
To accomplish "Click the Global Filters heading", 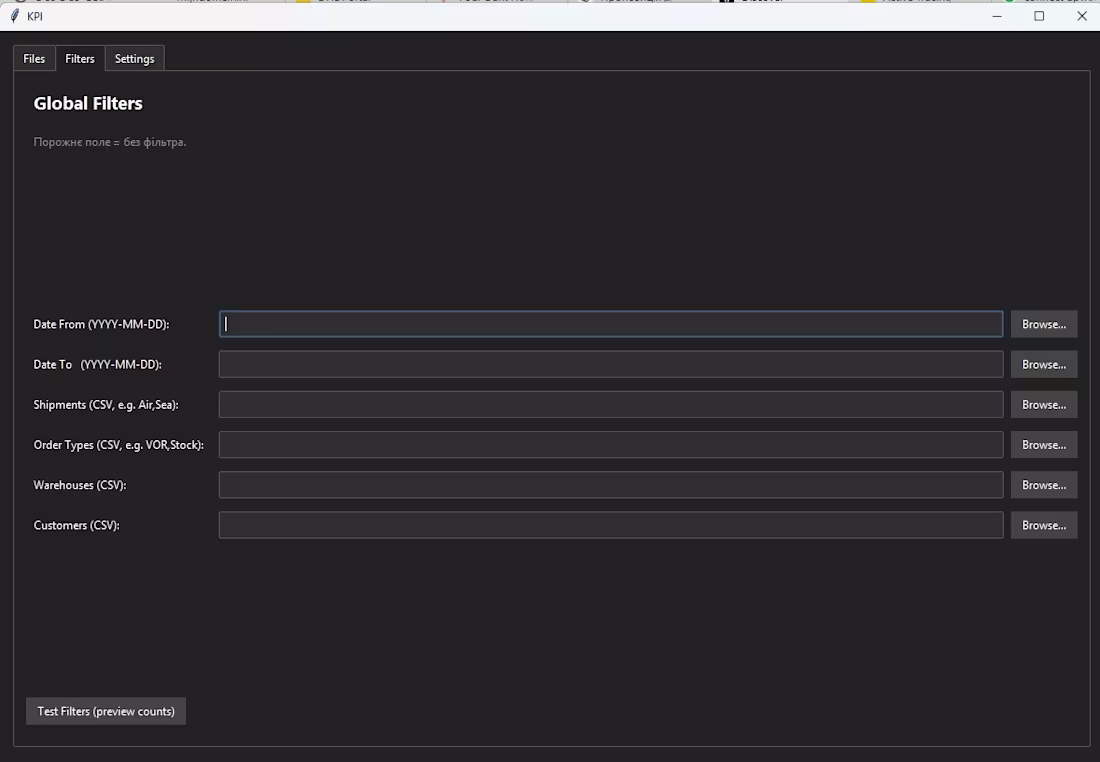I will (x=88, y=103).
